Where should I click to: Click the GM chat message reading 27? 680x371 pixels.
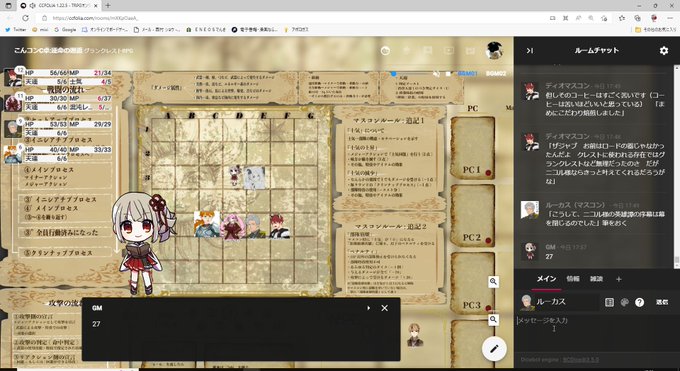(x=593, y=252)
